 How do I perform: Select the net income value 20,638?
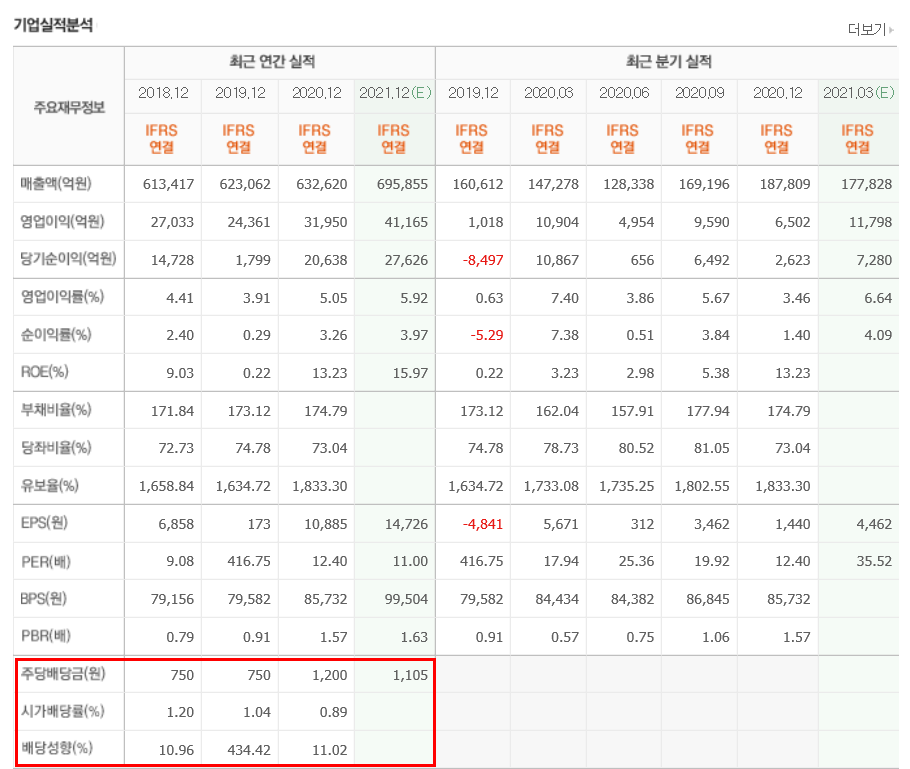click(x=326, y=260)
